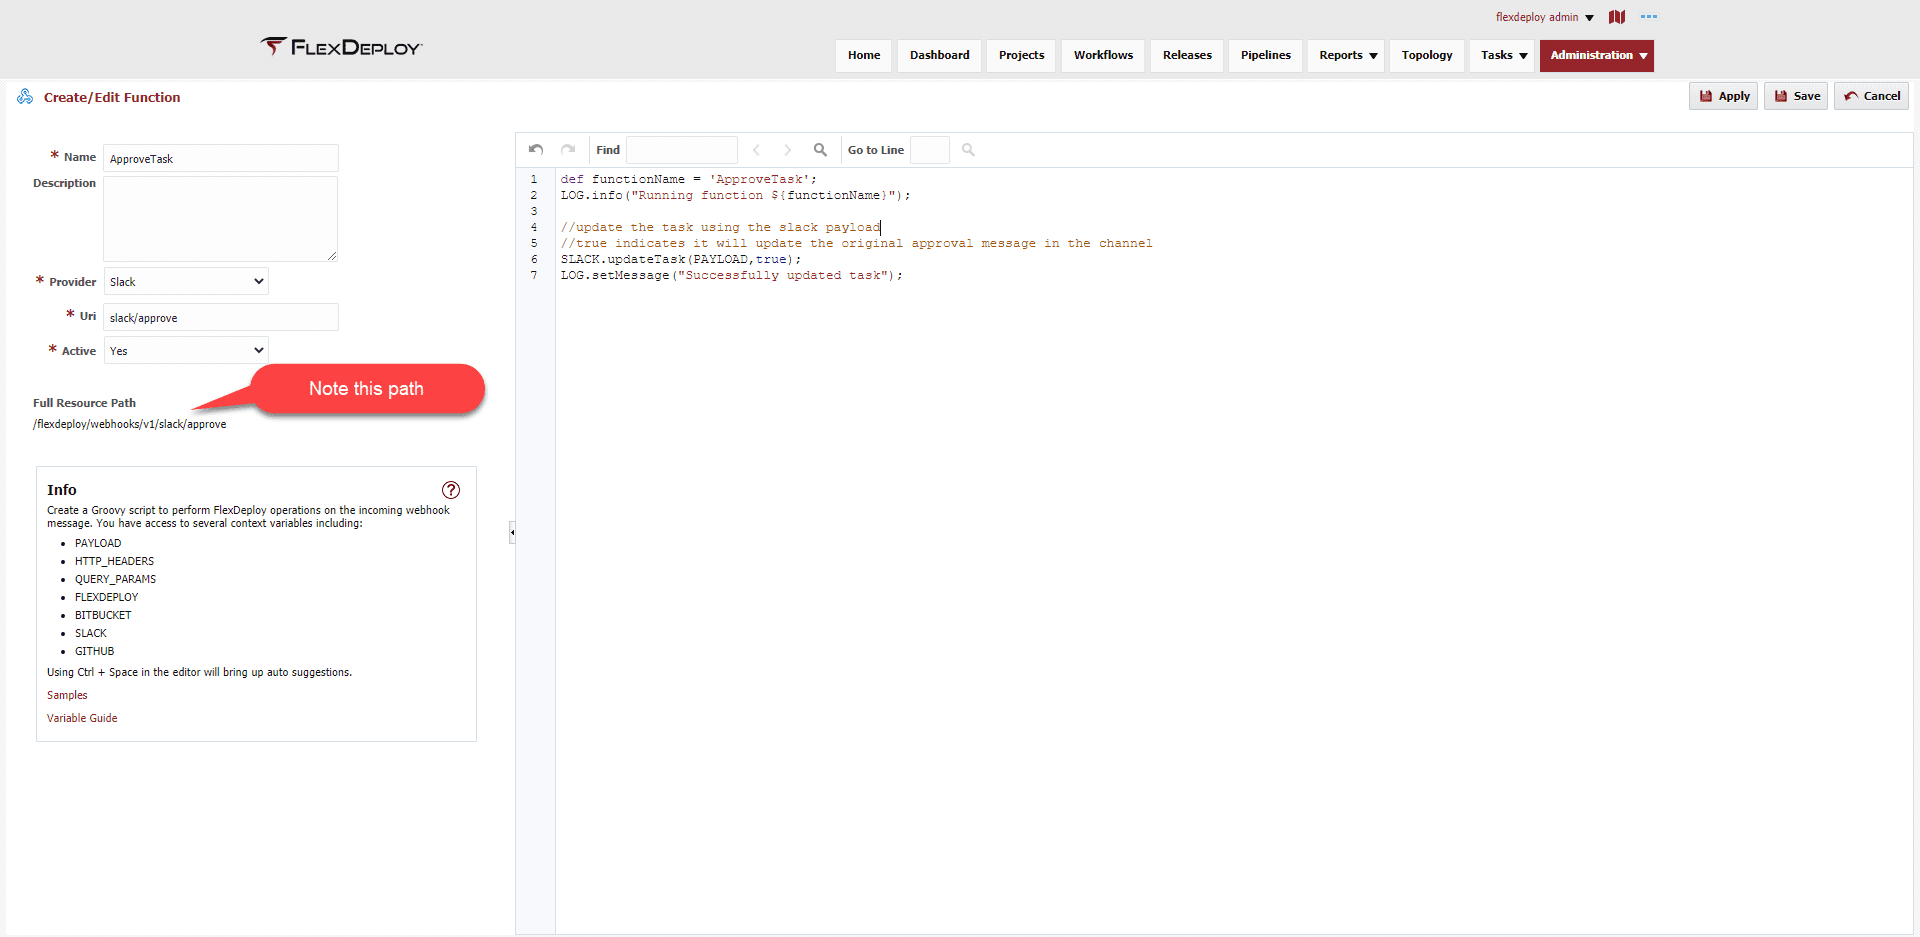Expand the Reports menu
Image resolution: width=1920 pixels, height=937 pixels.
tap(1348, 56)
